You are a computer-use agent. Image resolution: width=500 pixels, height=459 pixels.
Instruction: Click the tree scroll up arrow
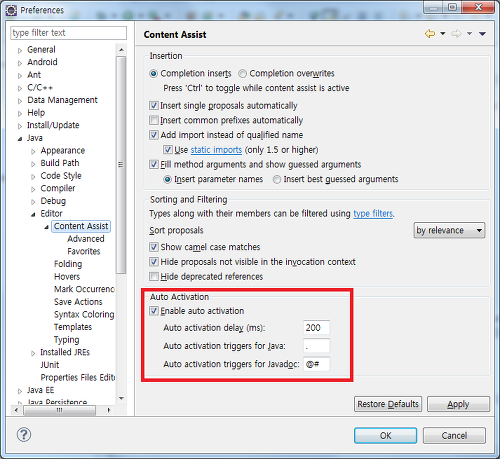[121, 50]
